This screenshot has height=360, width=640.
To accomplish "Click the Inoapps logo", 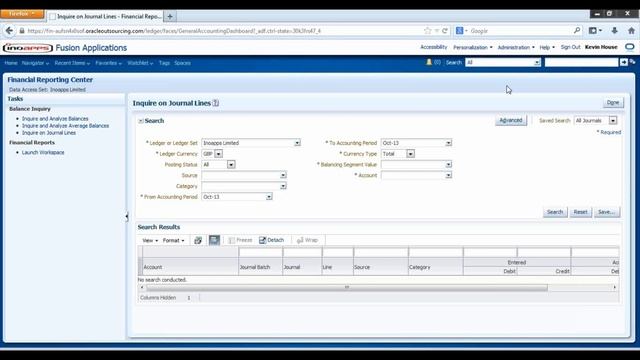I will (28, 48).
